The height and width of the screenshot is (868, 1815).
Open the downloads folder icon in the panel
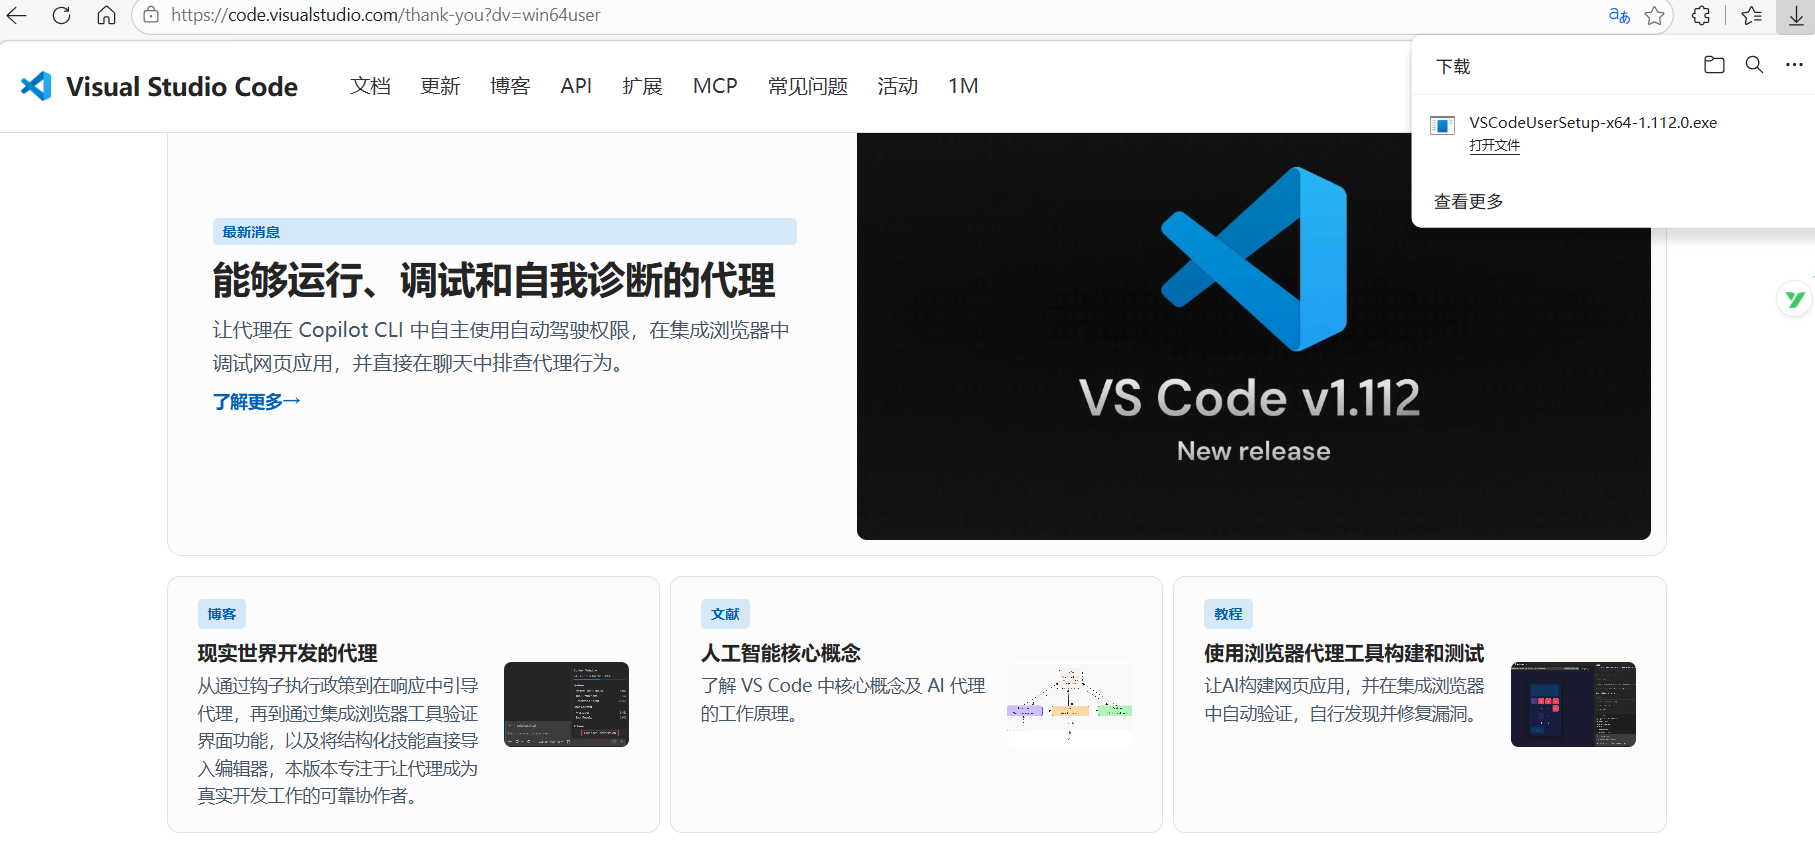click(x=1714, y=65)
